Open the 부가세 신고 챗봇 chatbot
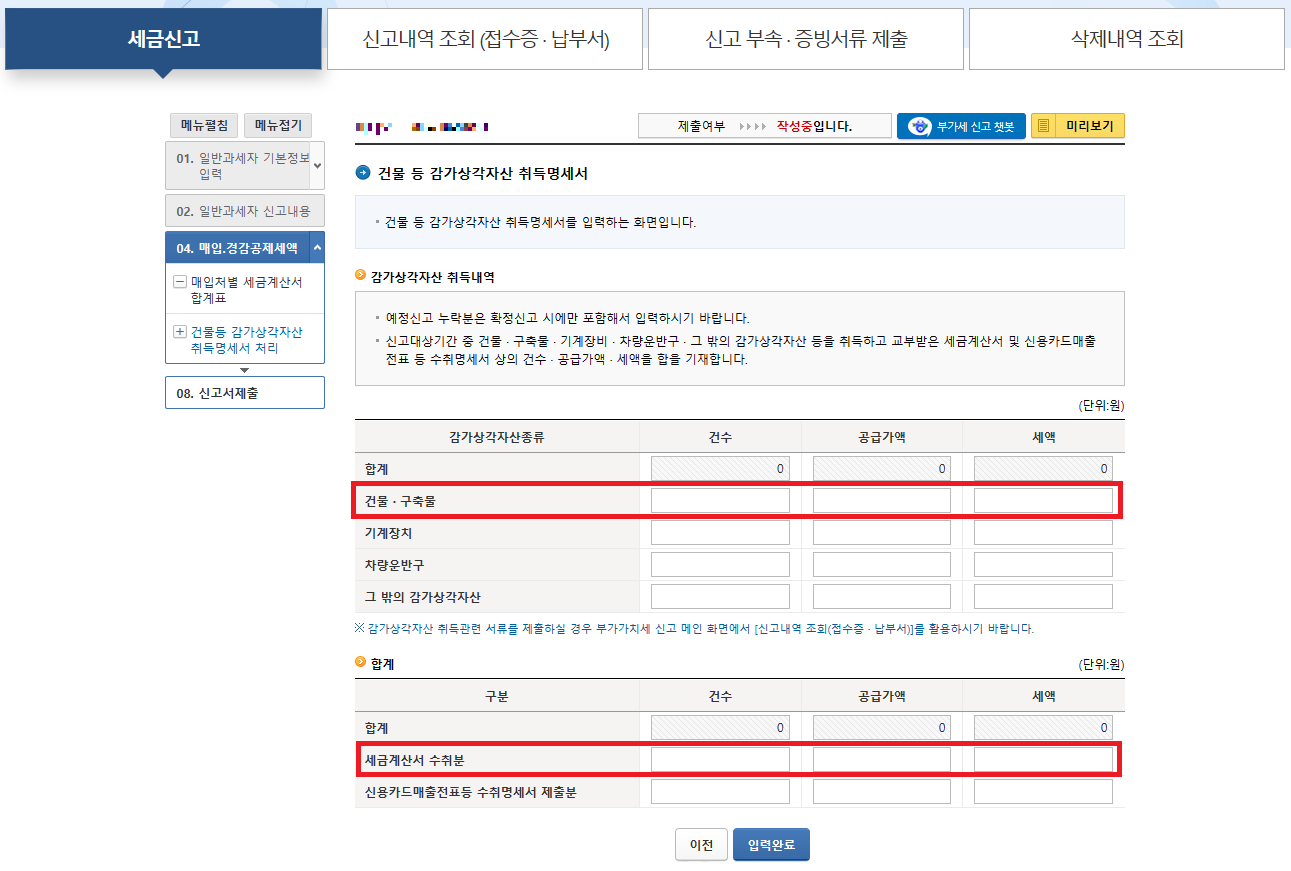This screenshot has width=1291, height=871. click(x=961, y=125)
